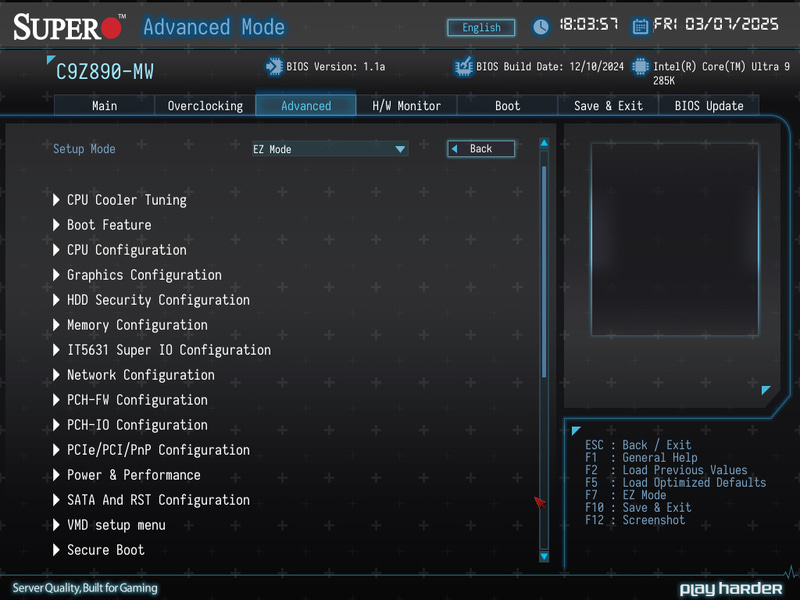Click the date FRI 03/07/2025
This screenshot has height=600, width=800.
pyautogui.click(x=716, y=24)
